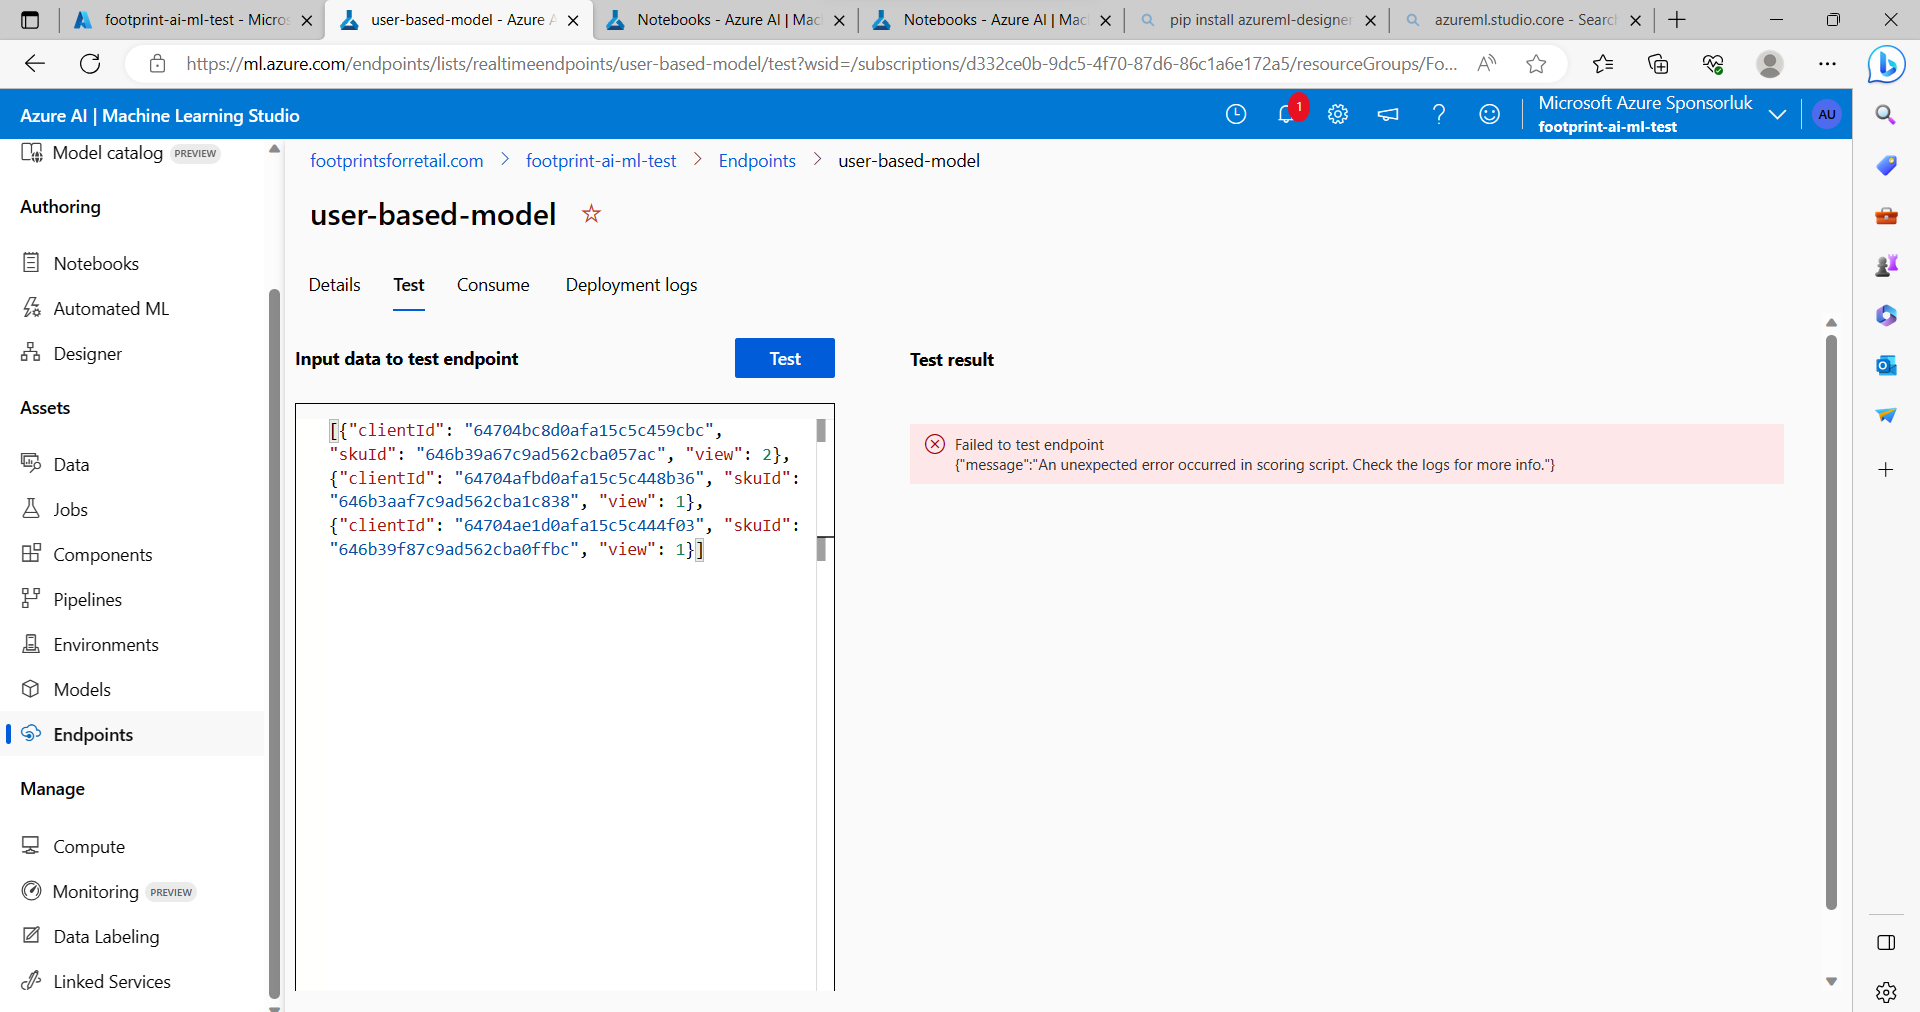Refresh the browser page

(x=90, y=64)
